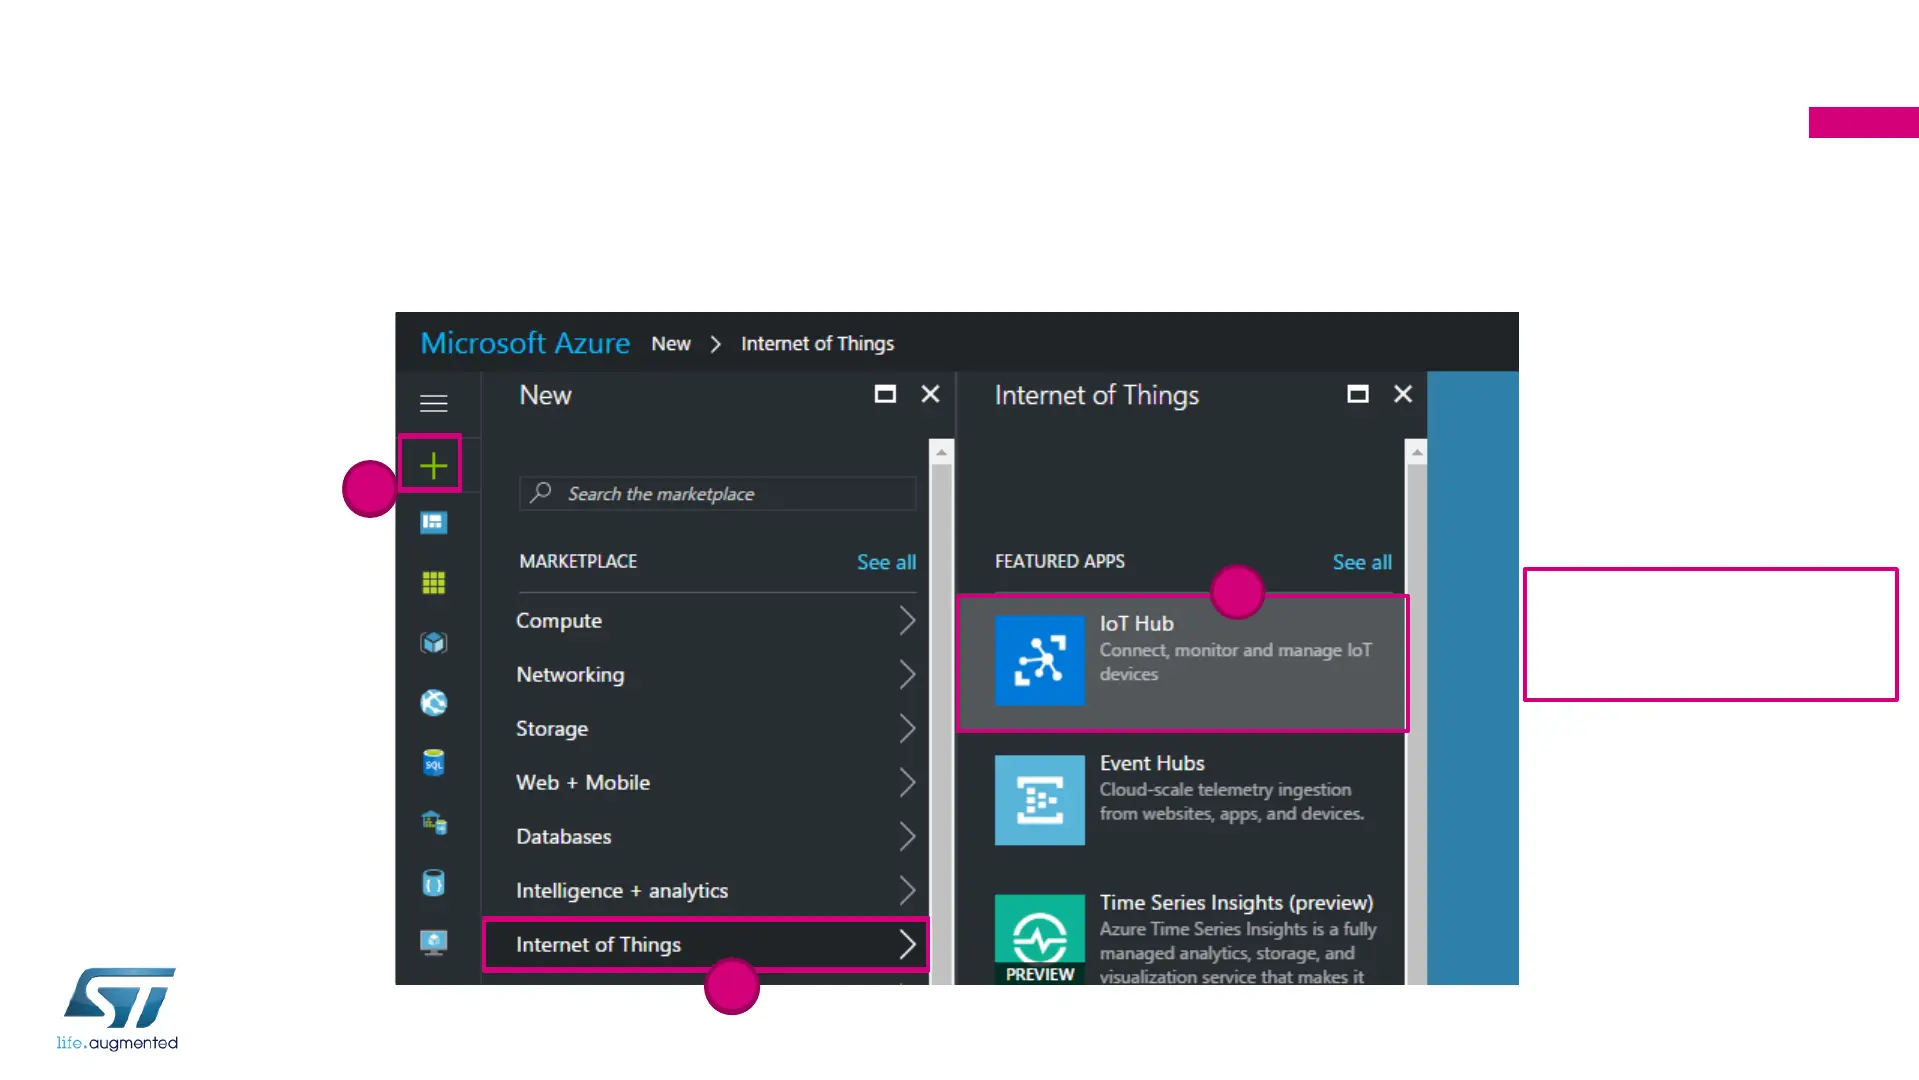
Task: Click See all next to FEATURED APPS
Action: pos(1362,562)
